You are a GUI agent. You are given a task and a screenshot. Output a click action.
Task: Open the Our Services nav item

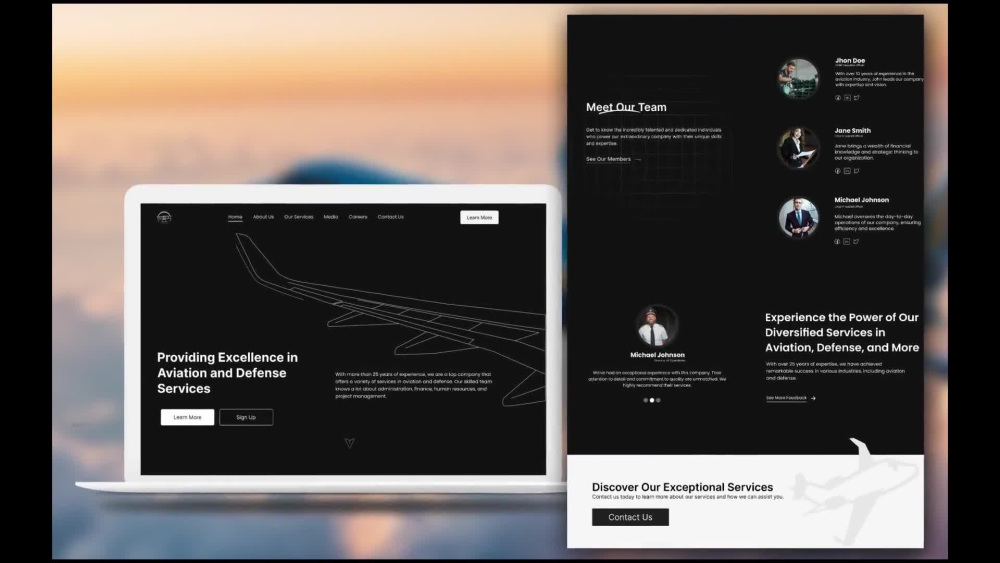298,217
